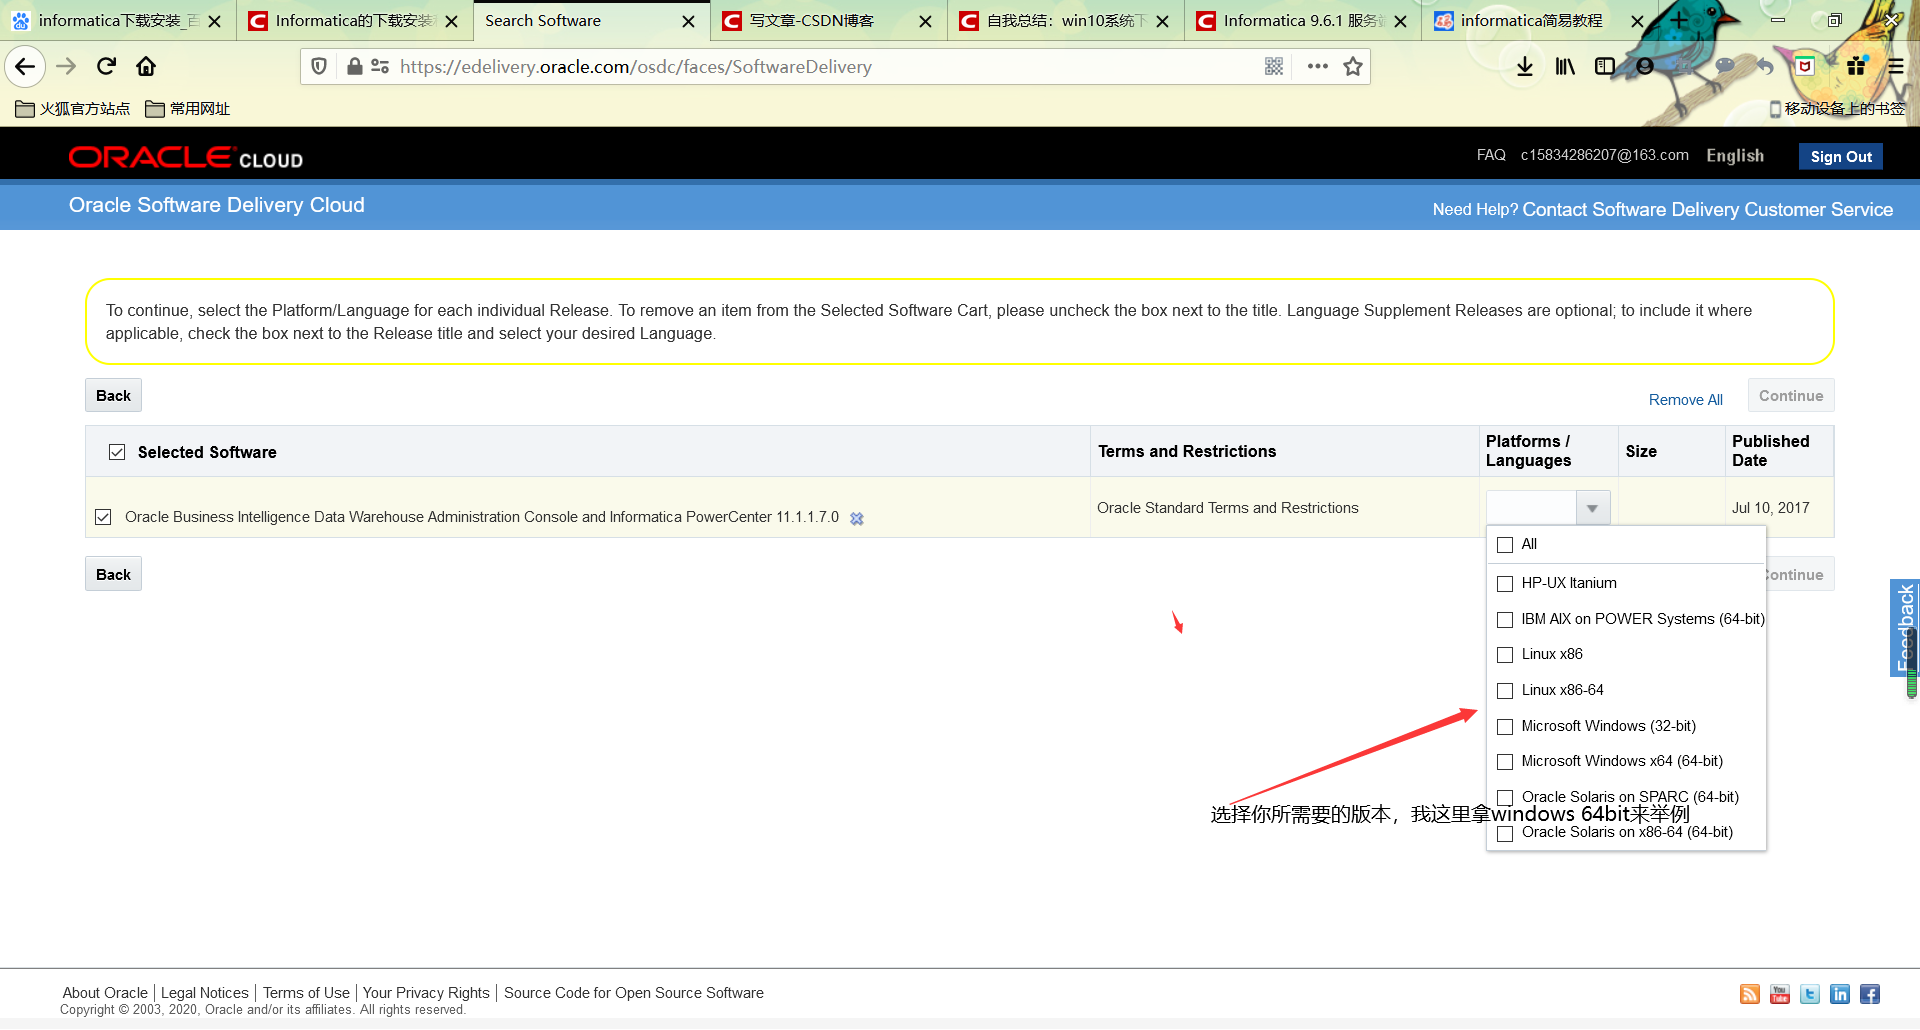
Task: Open the Oracle RSS feed icon
Action: [x=1749, y=994]
